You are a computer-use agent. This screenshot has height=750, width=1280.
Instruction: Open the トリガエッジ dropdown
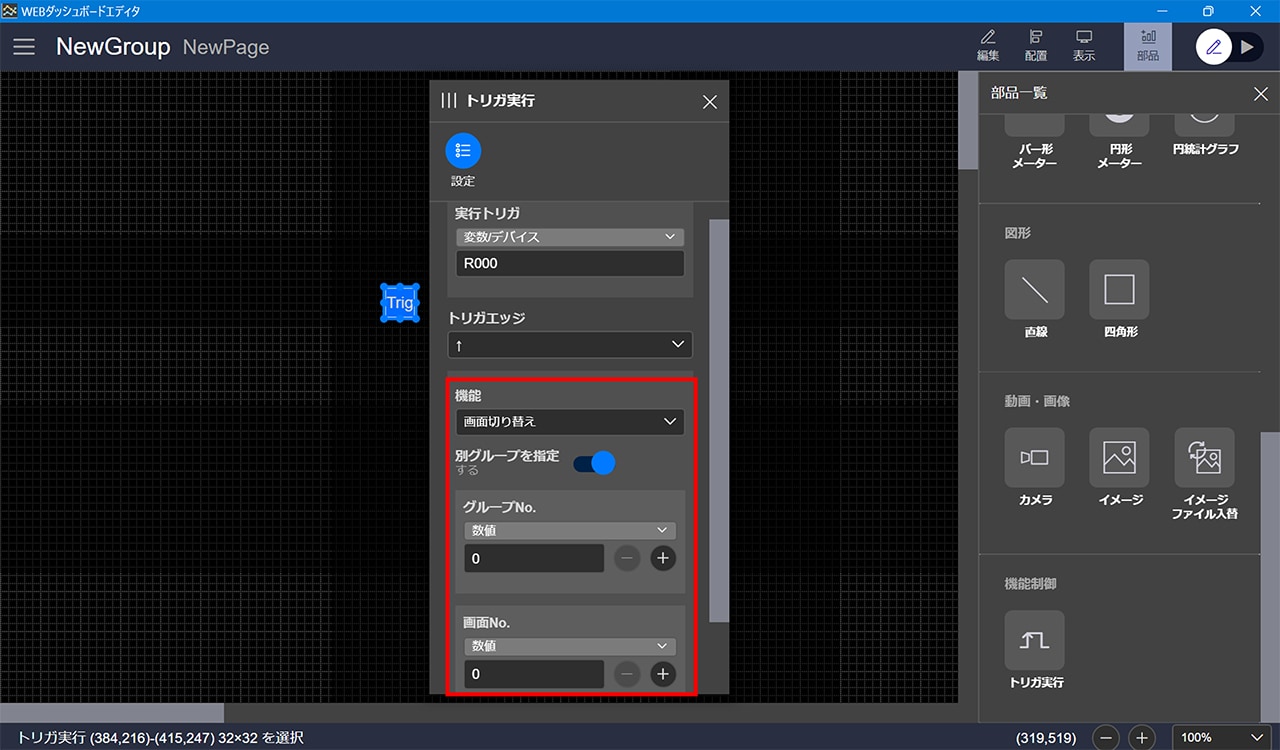(569, 345)
